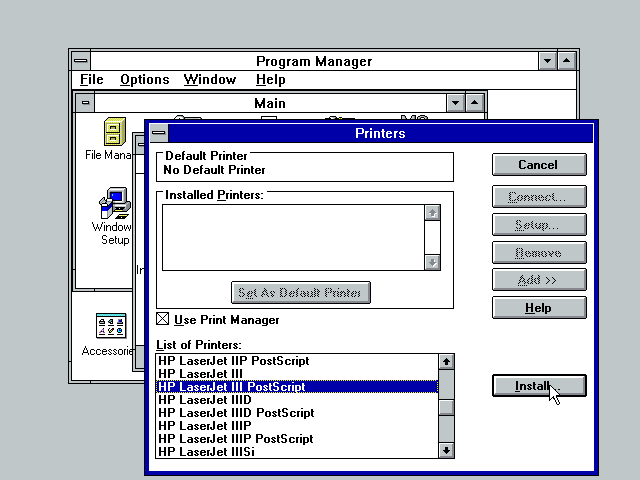Image resolution: width=640 pixels, height=480 pixels.
Task: Select the Windows Setup icon
Action: coord(115,204)
